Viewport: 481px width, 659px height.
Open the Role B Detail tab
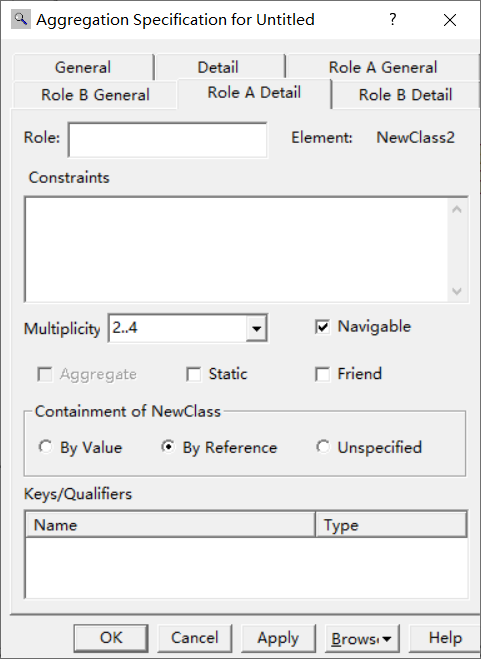coord(405,95)
